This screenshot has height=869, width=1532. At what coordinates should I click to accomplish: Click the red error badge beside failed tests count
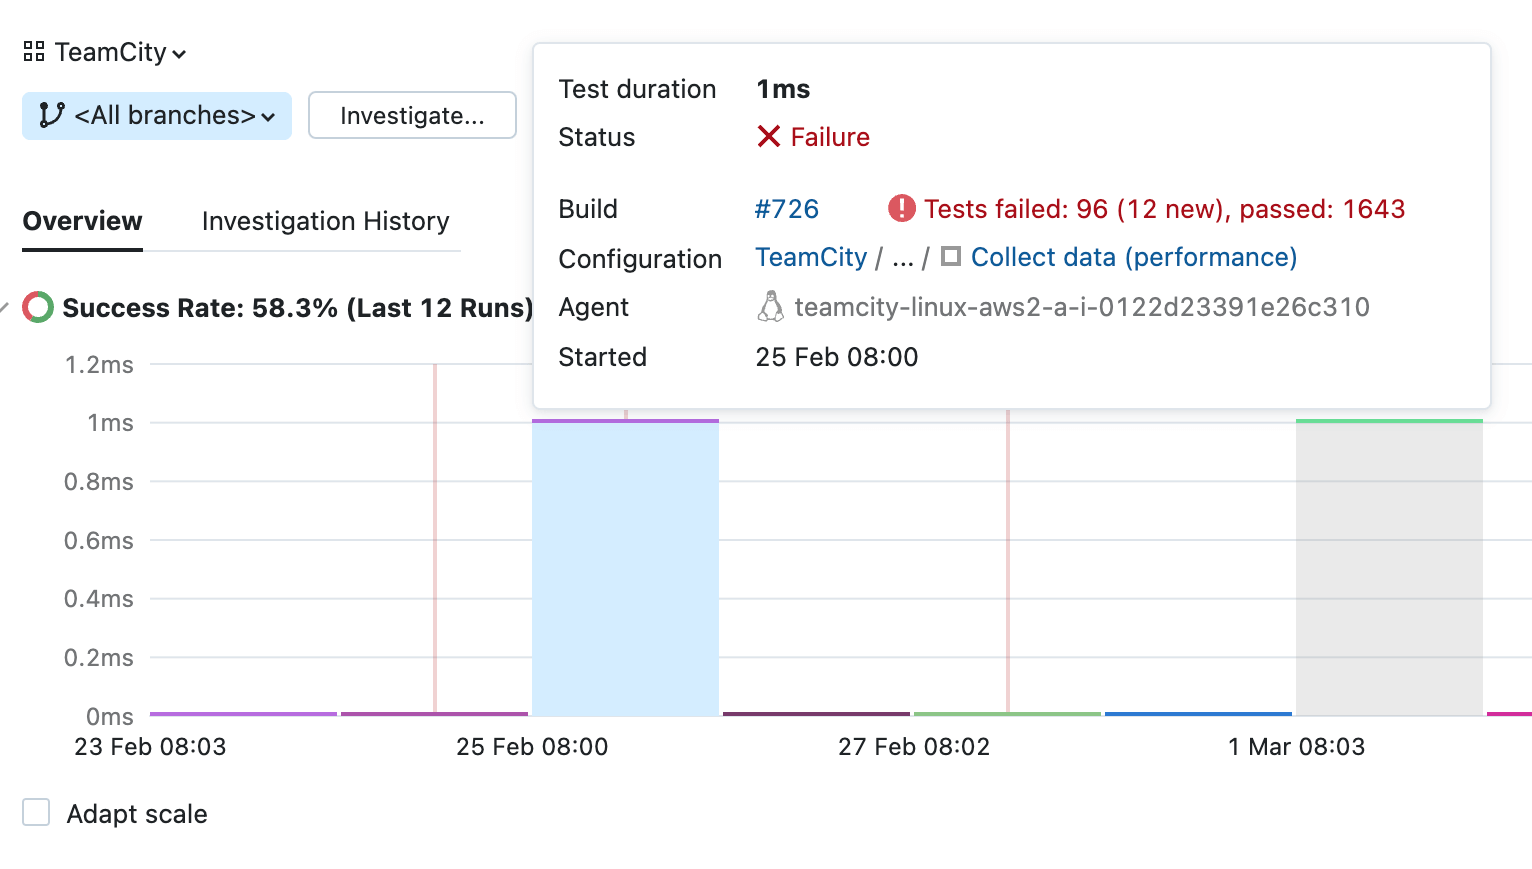pyautogui.click(x=901, y=208)
